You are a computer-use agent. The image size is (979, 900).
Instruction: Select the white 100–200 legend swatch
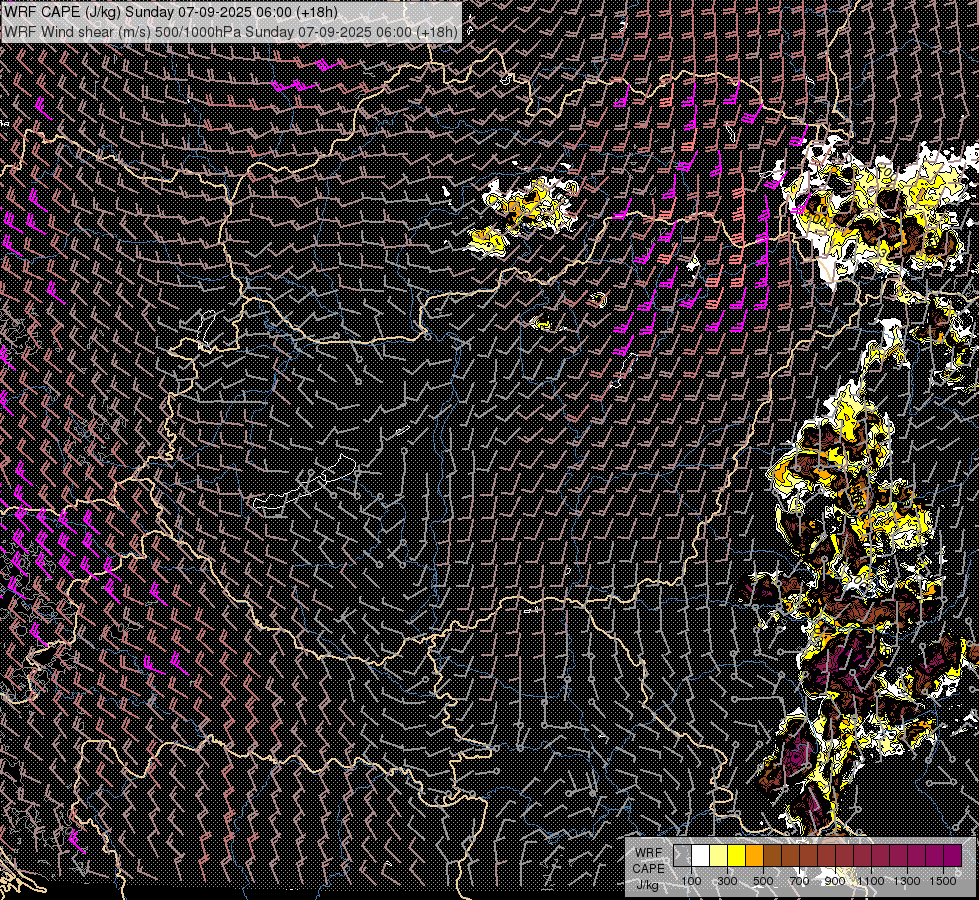pos(701,855)
